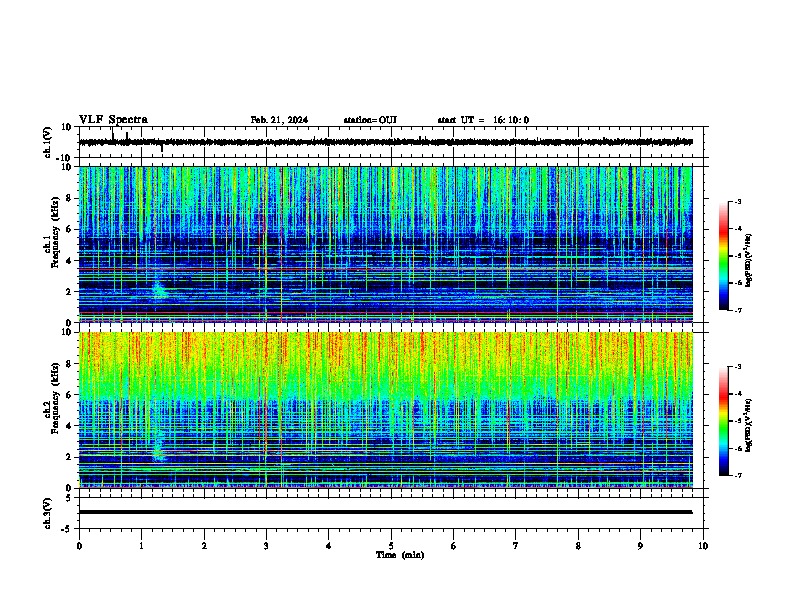The height and width of the screenshot is (612, 792).
Task: Click the "Time (min)" axis label
Action: pyautogui.click(x=400, y=555)
